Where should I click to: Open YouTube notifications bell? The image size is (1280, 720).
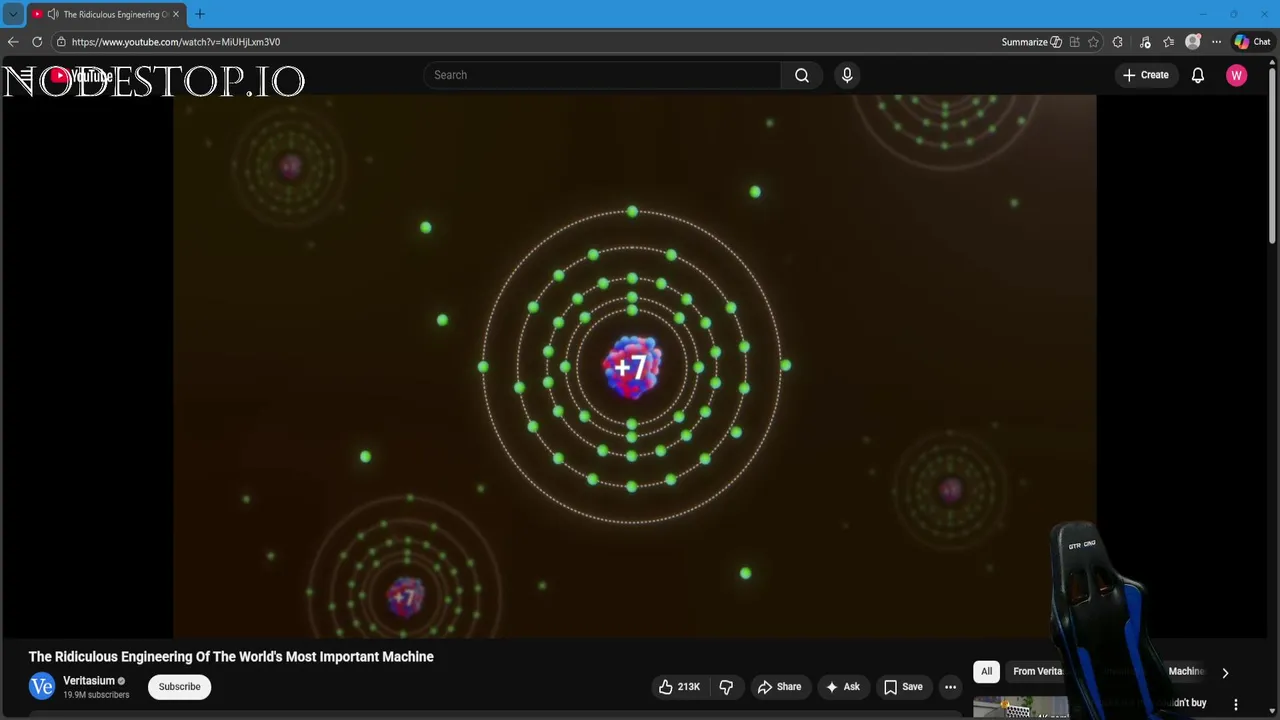tap(1198, 75)
